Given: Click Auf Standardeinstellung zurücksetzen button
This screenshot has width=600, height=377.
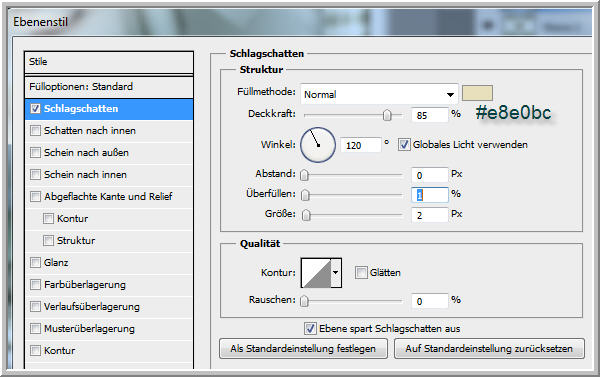Looking at the screenshot, I should pos(489,349).
